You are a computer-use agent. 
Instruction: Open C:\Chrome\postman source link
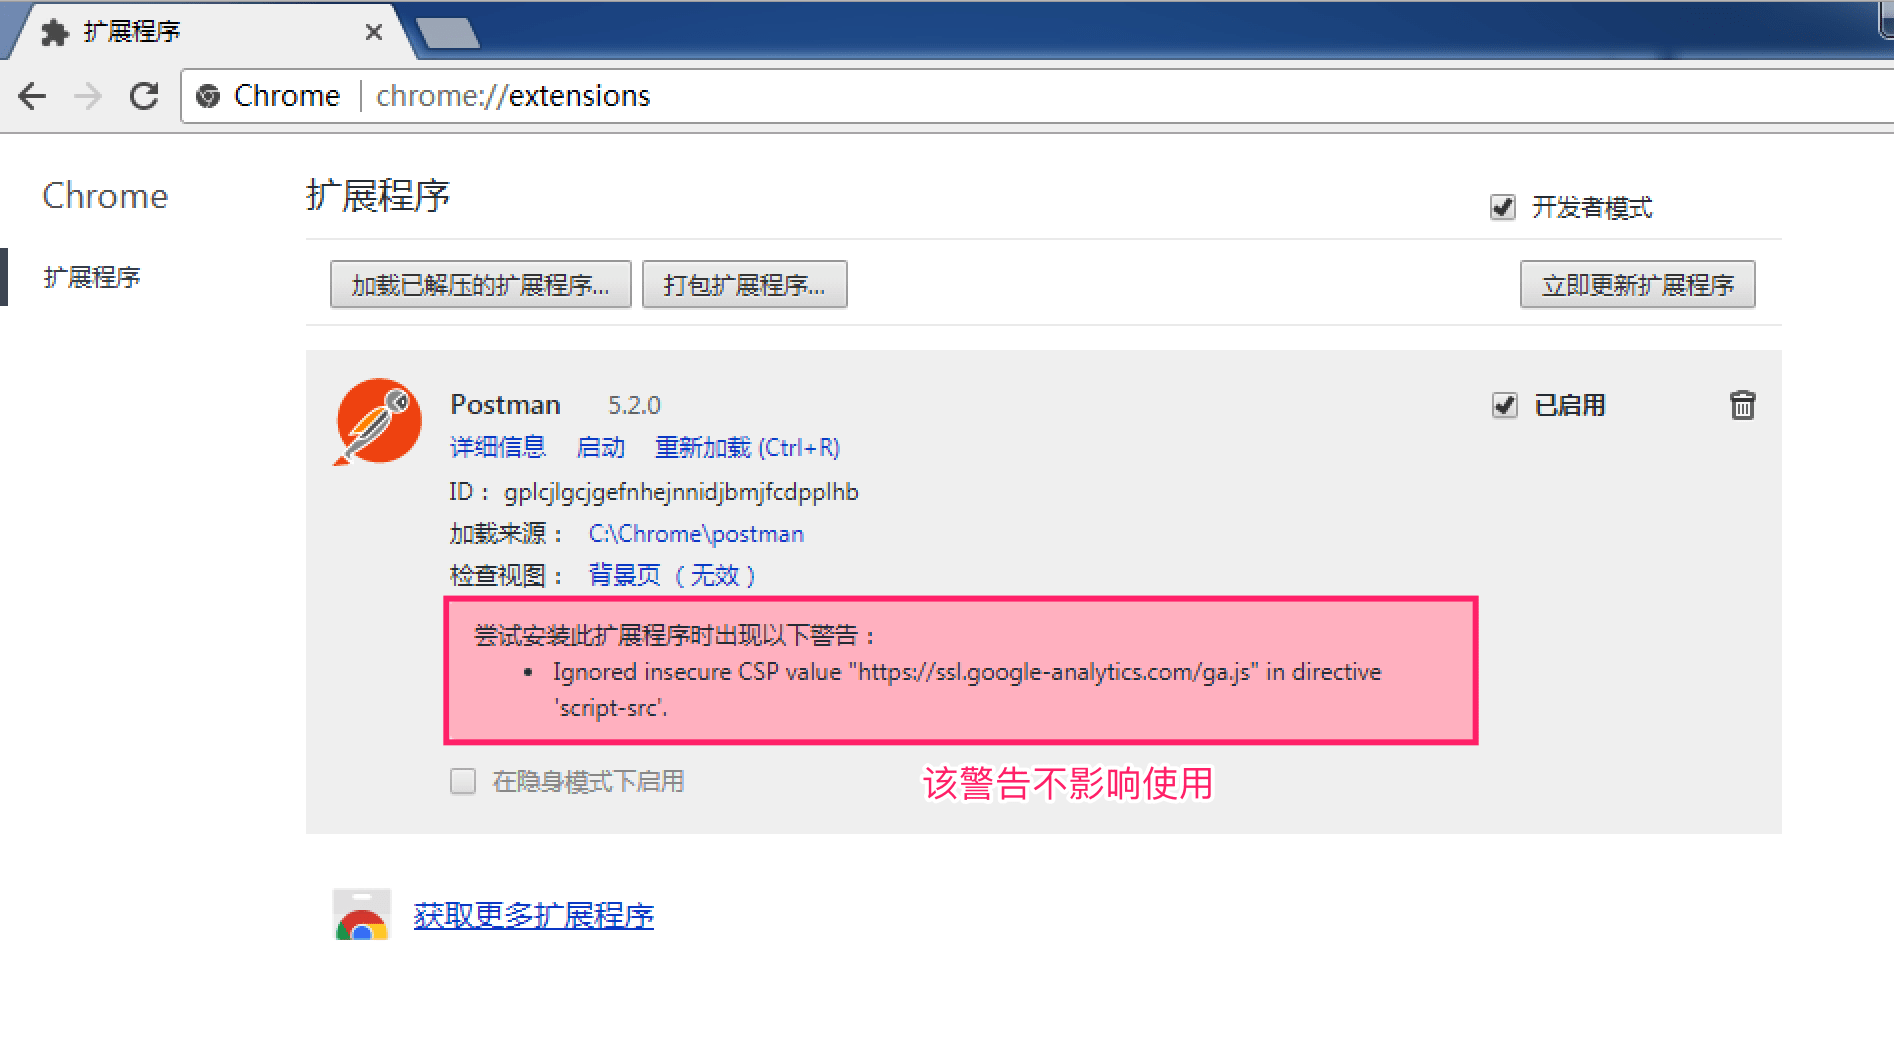click(x=695, y=533)
